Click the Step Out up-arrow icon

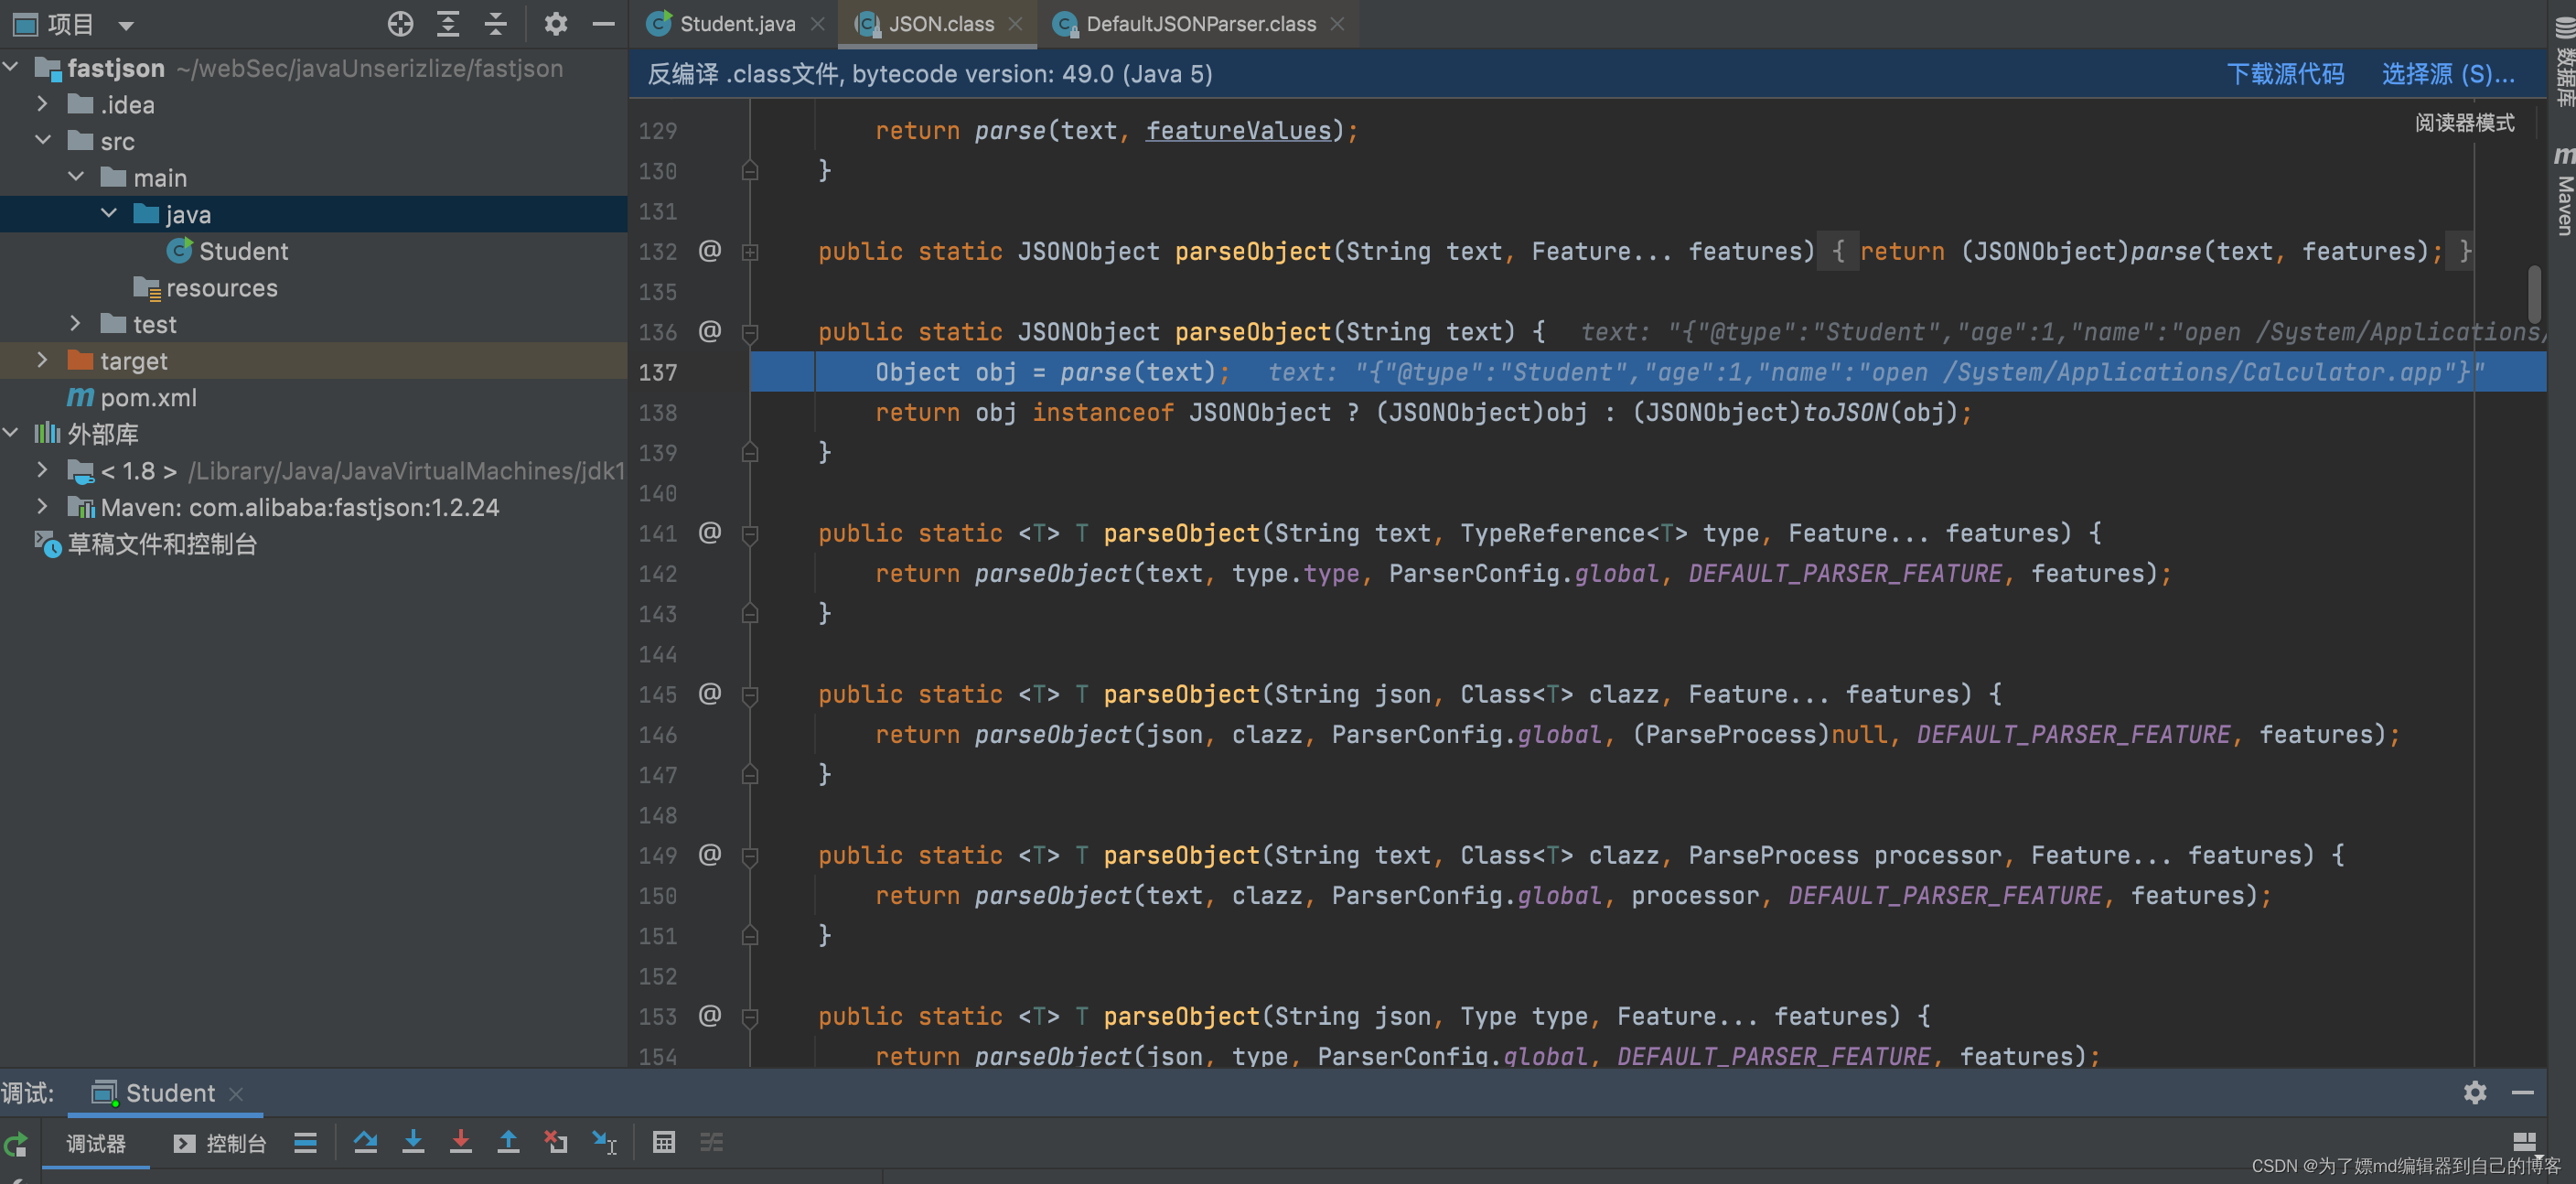pos(508,1142)
